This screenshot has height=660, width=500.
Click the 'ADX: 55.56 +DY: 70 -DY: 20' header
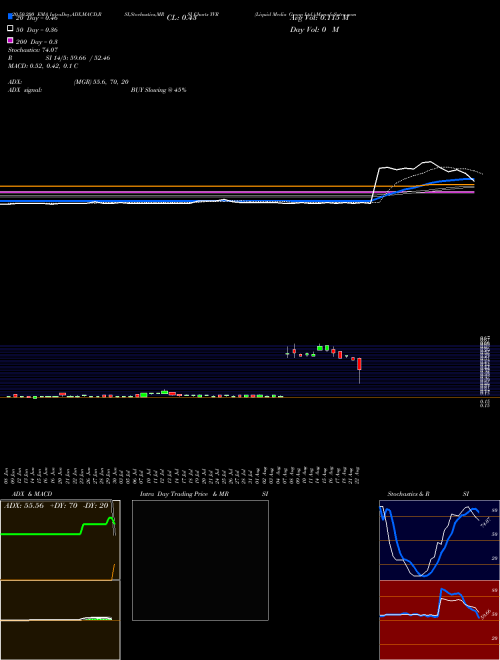point(56,506)
